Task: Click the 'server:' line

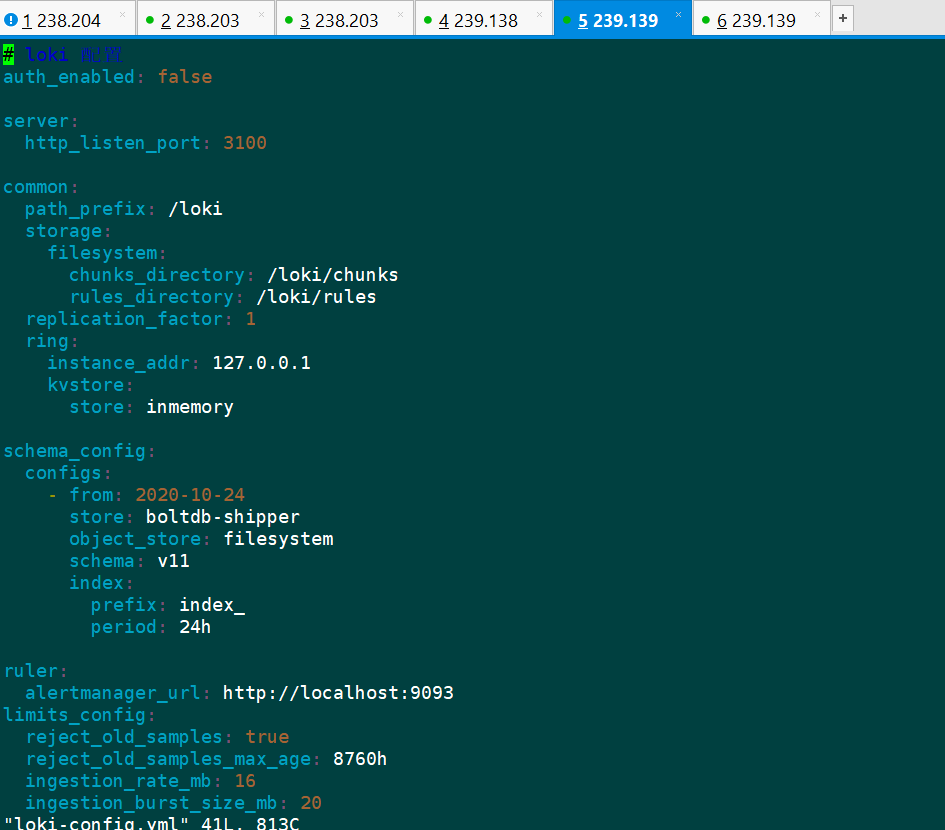Action: (x=41, y=121)
